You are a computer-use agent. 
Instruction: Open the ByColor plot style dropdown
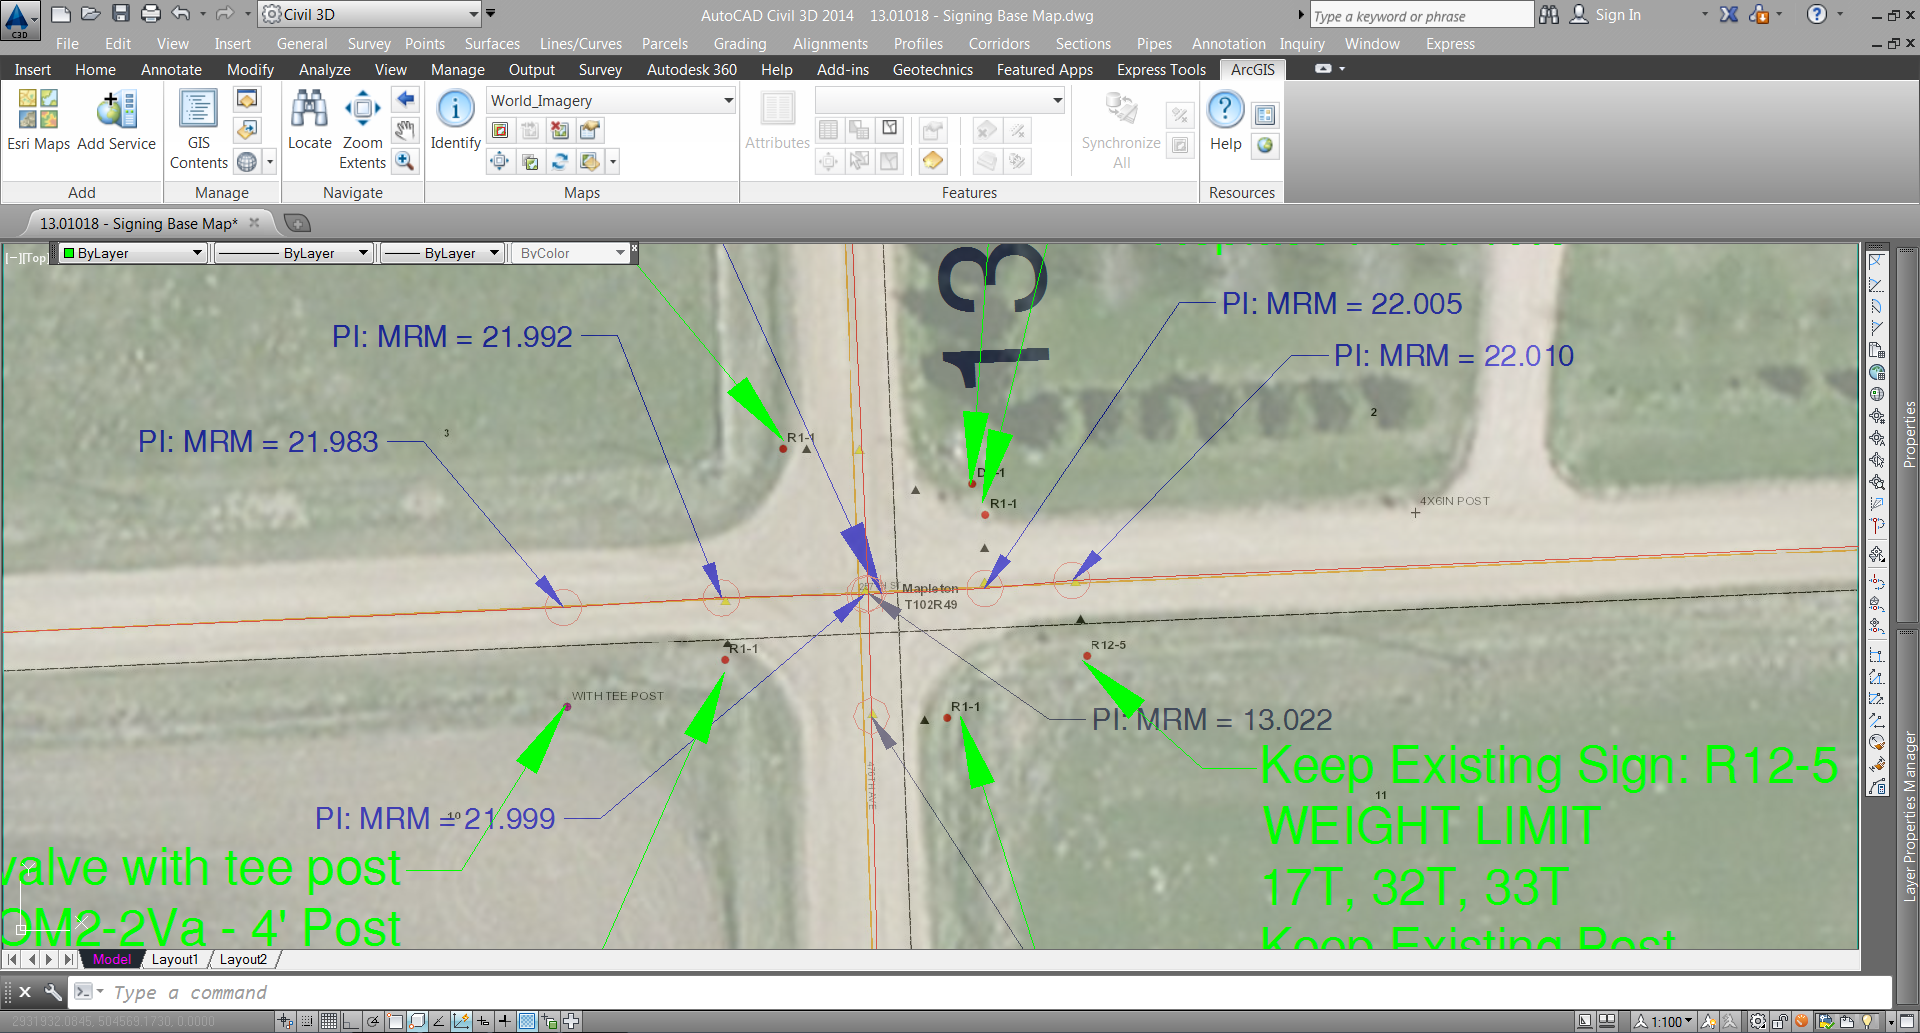tap(572, 253)
